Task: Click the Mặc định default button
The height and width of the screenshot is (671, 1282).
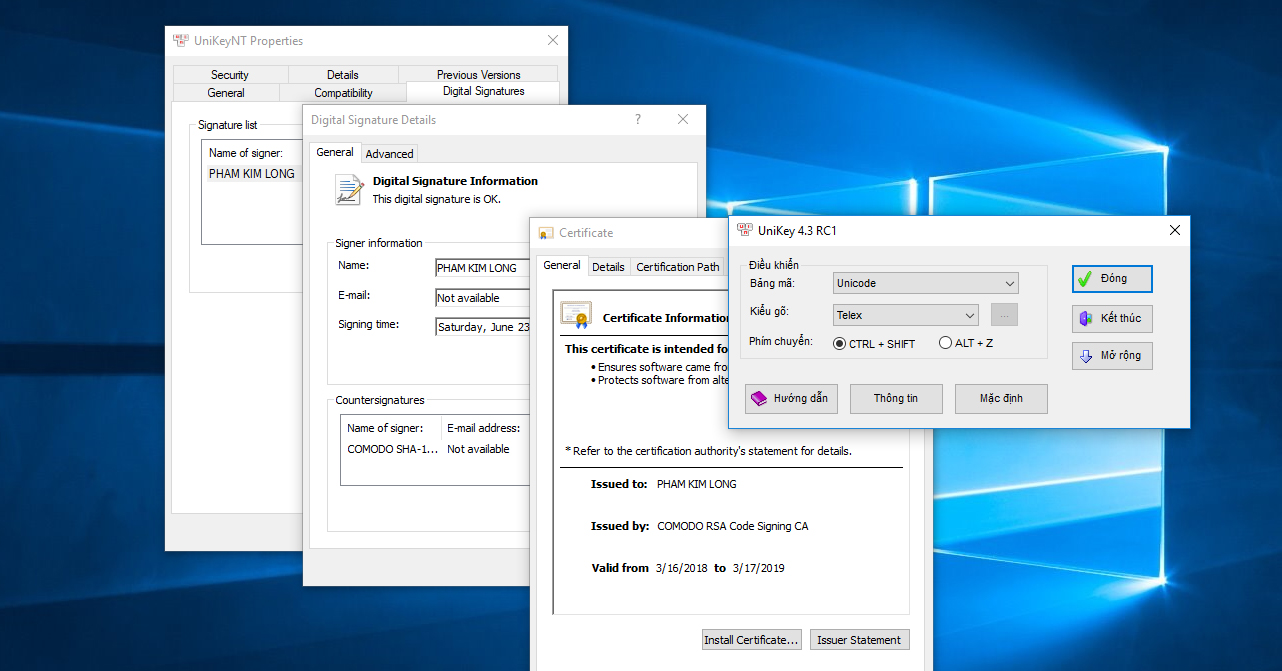Action: (1001, 398)
